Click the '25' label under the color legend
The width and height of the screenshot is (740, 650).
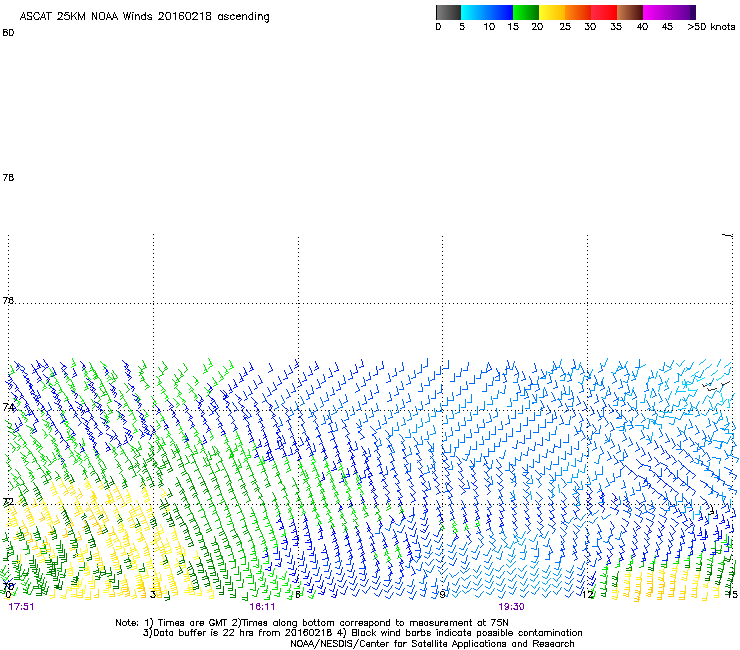point(565,27)
